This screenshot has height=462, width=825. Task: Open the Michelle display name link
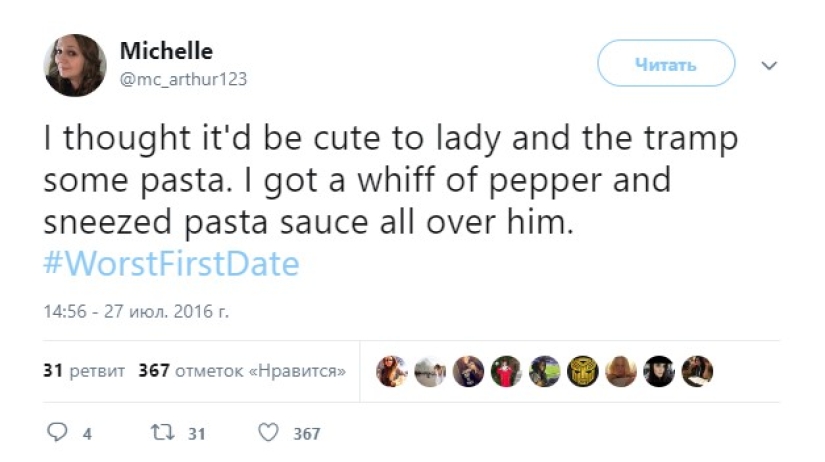point(166,52)
